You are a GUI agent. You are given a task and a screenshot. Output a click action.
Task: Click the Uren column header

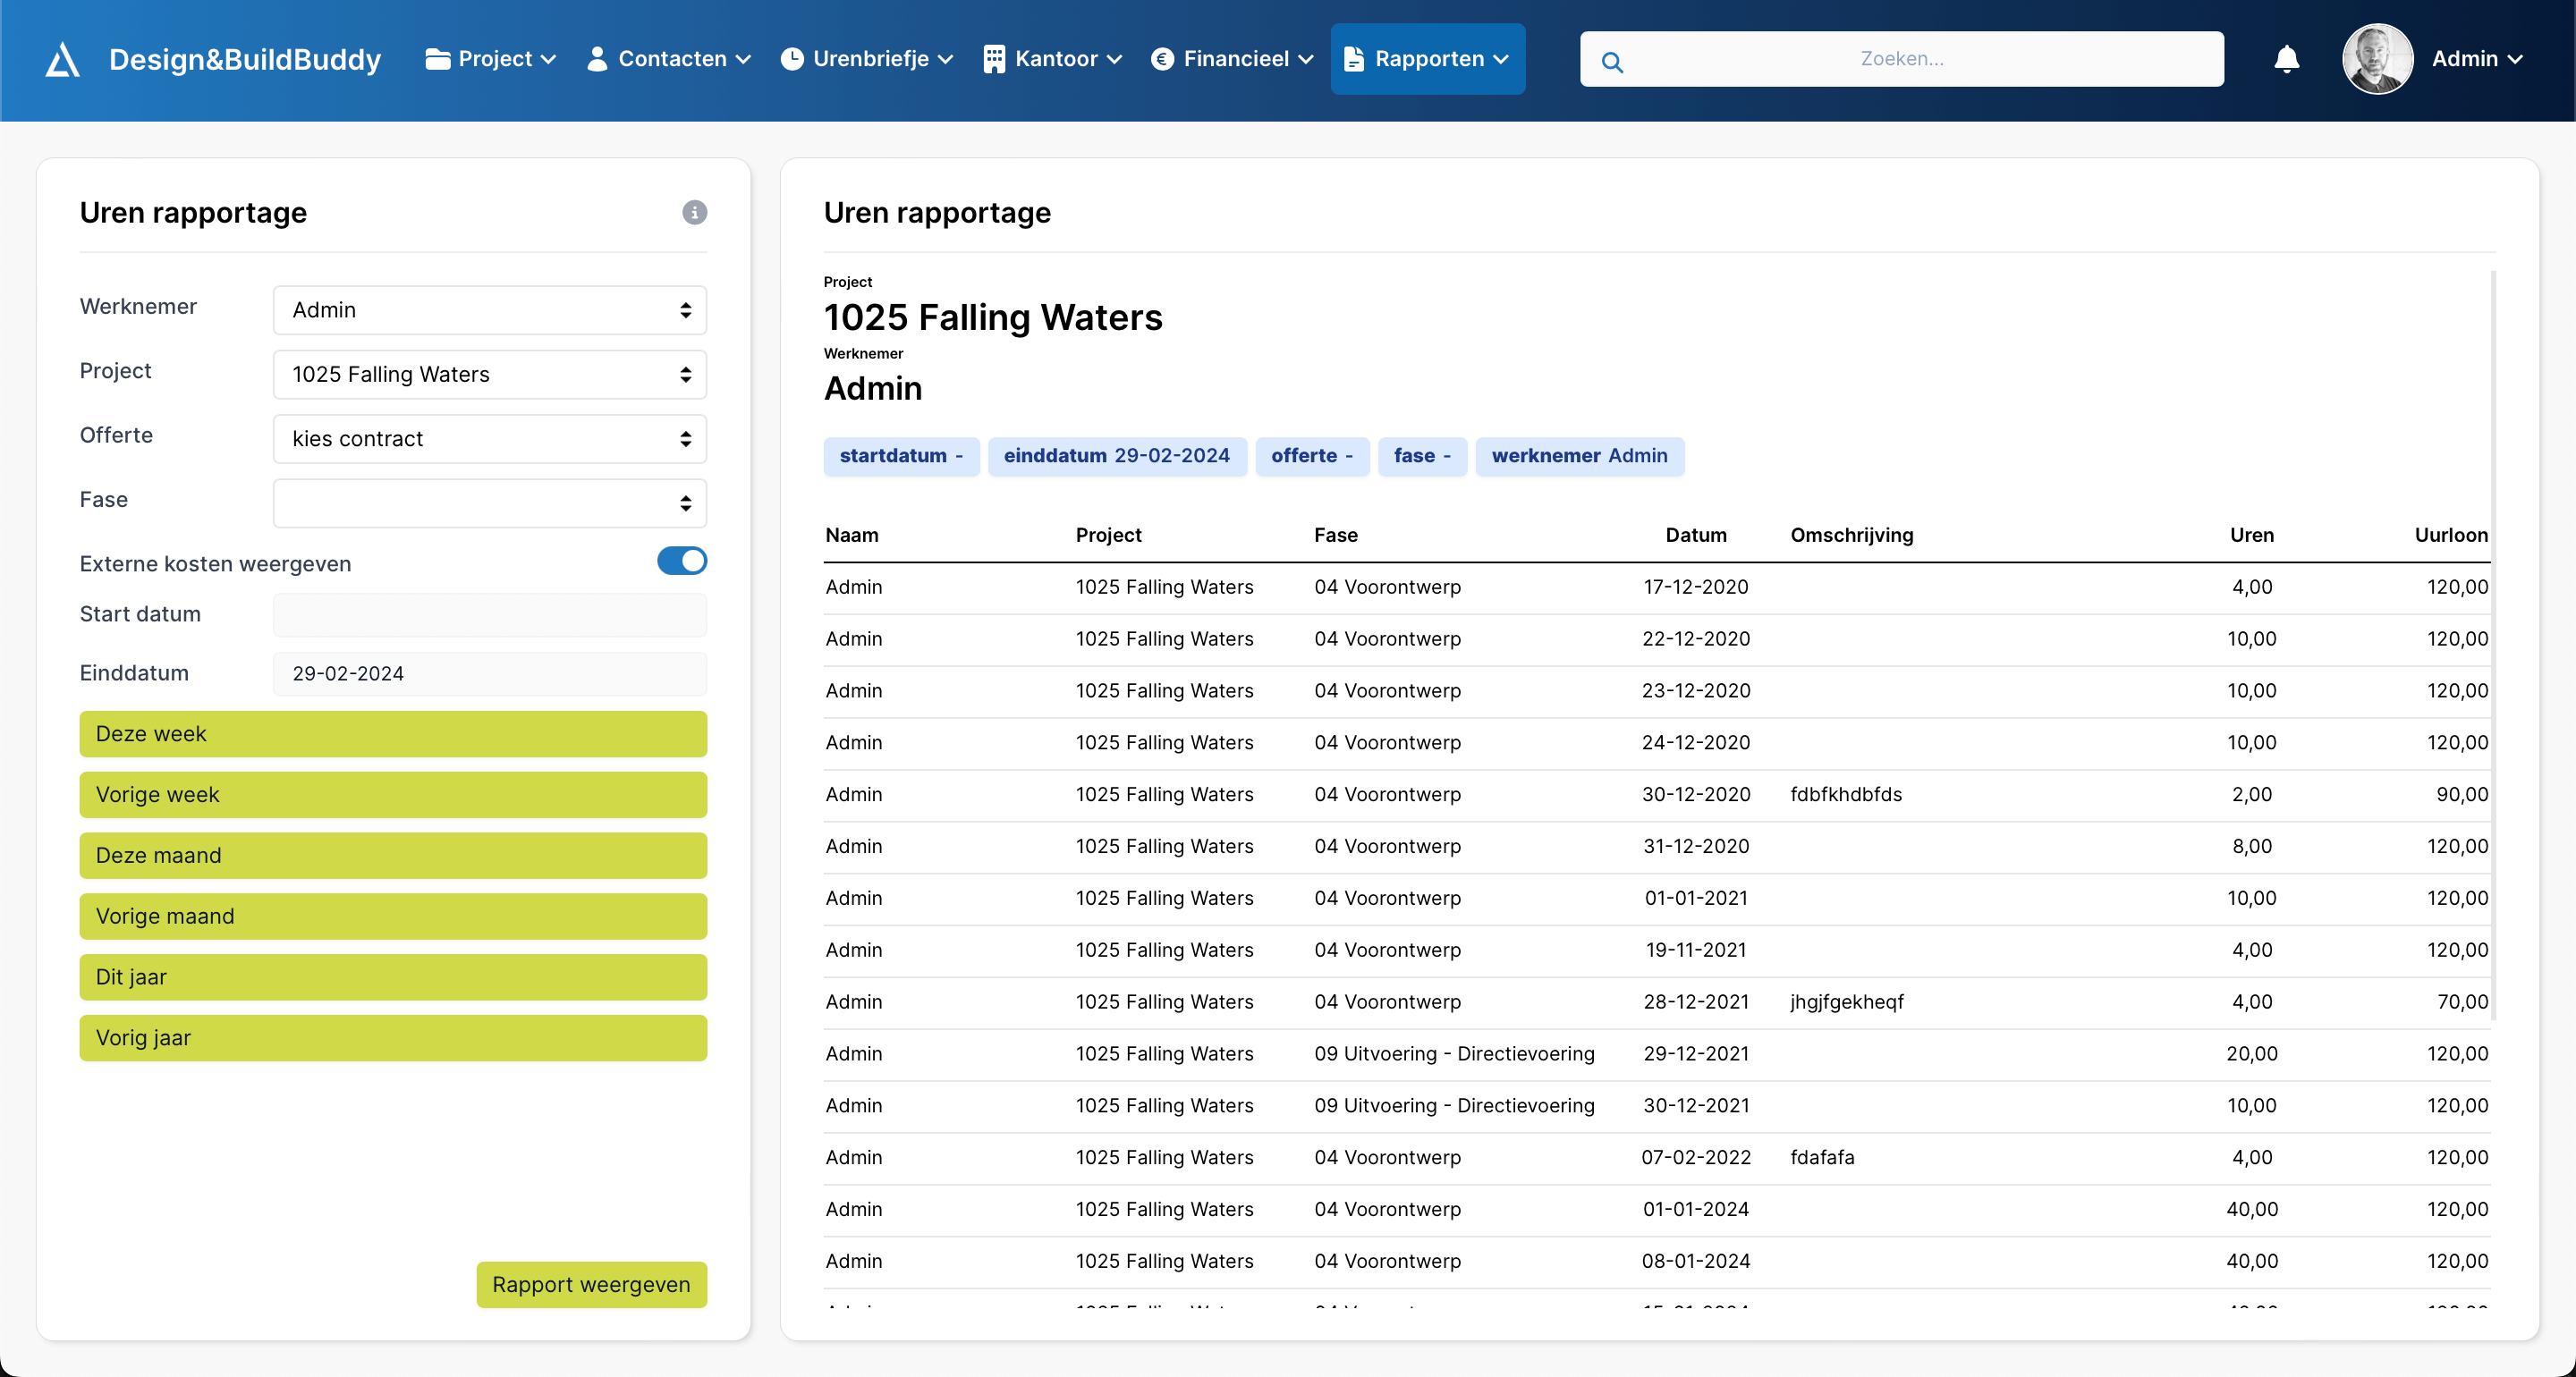[x=2251, y=535]
